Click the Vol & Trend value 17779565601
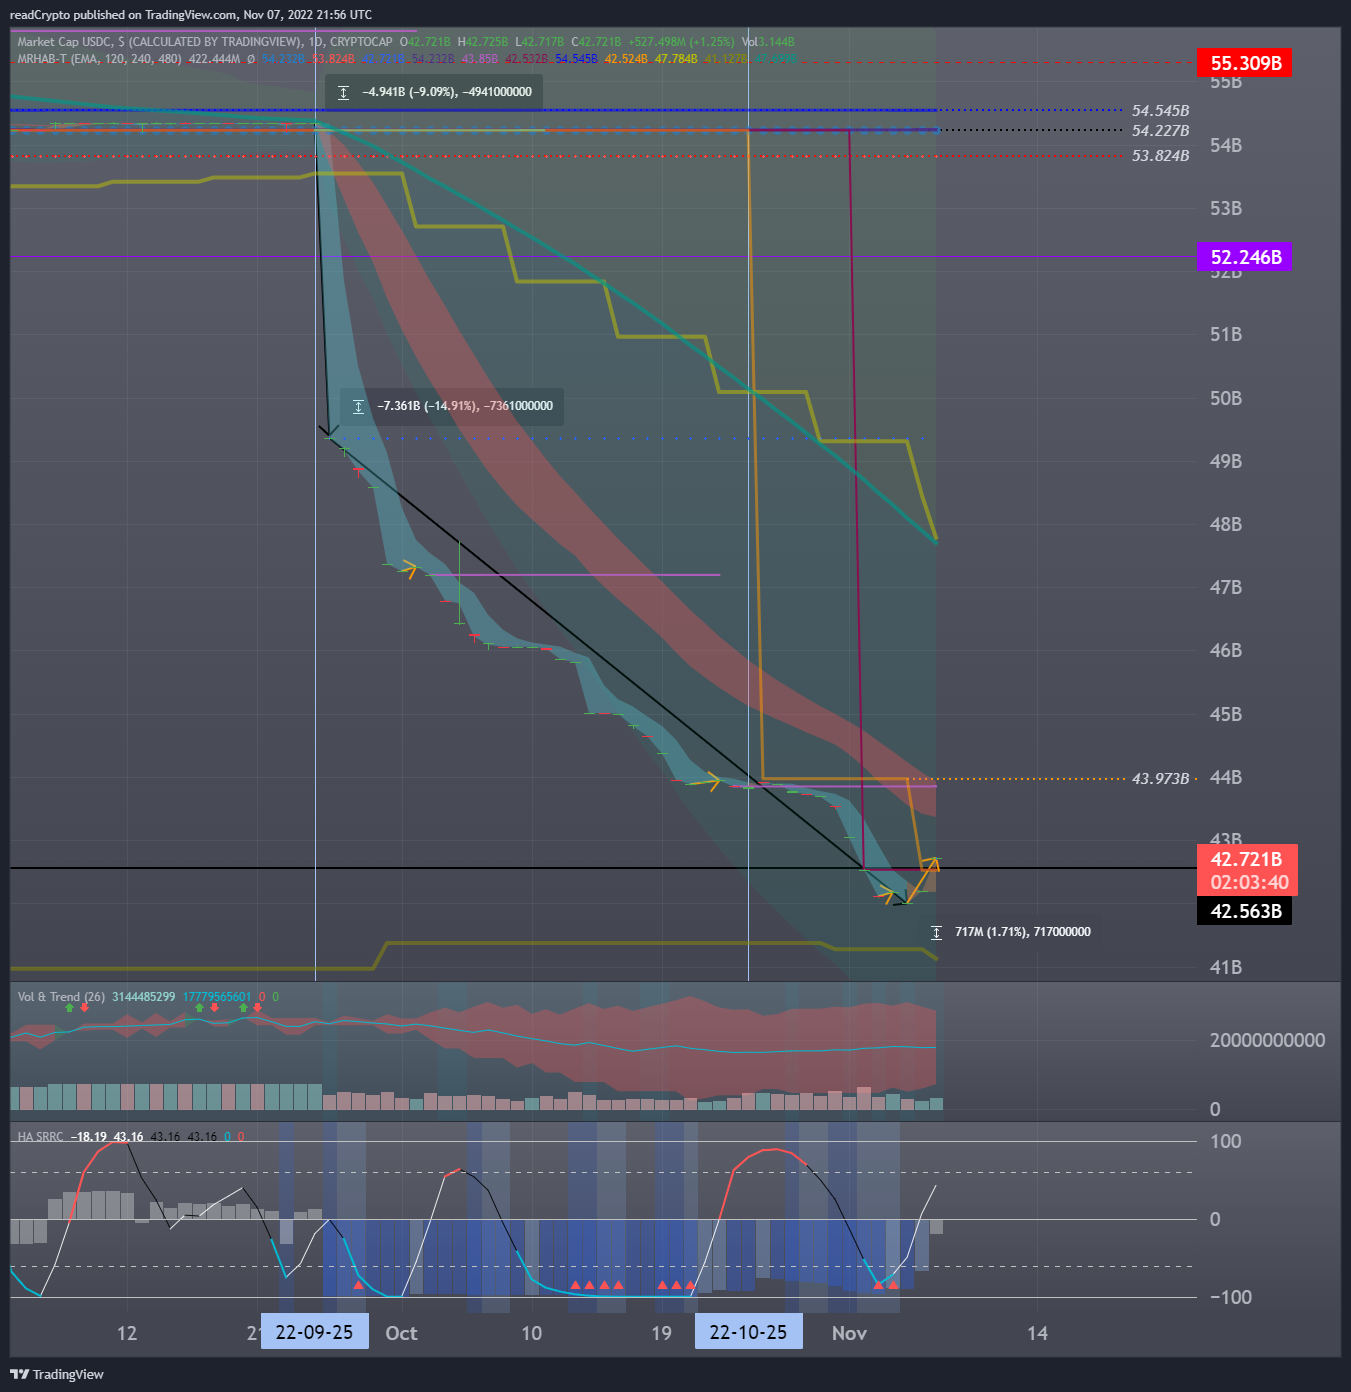1351x1392 pixels. (217, 997)
